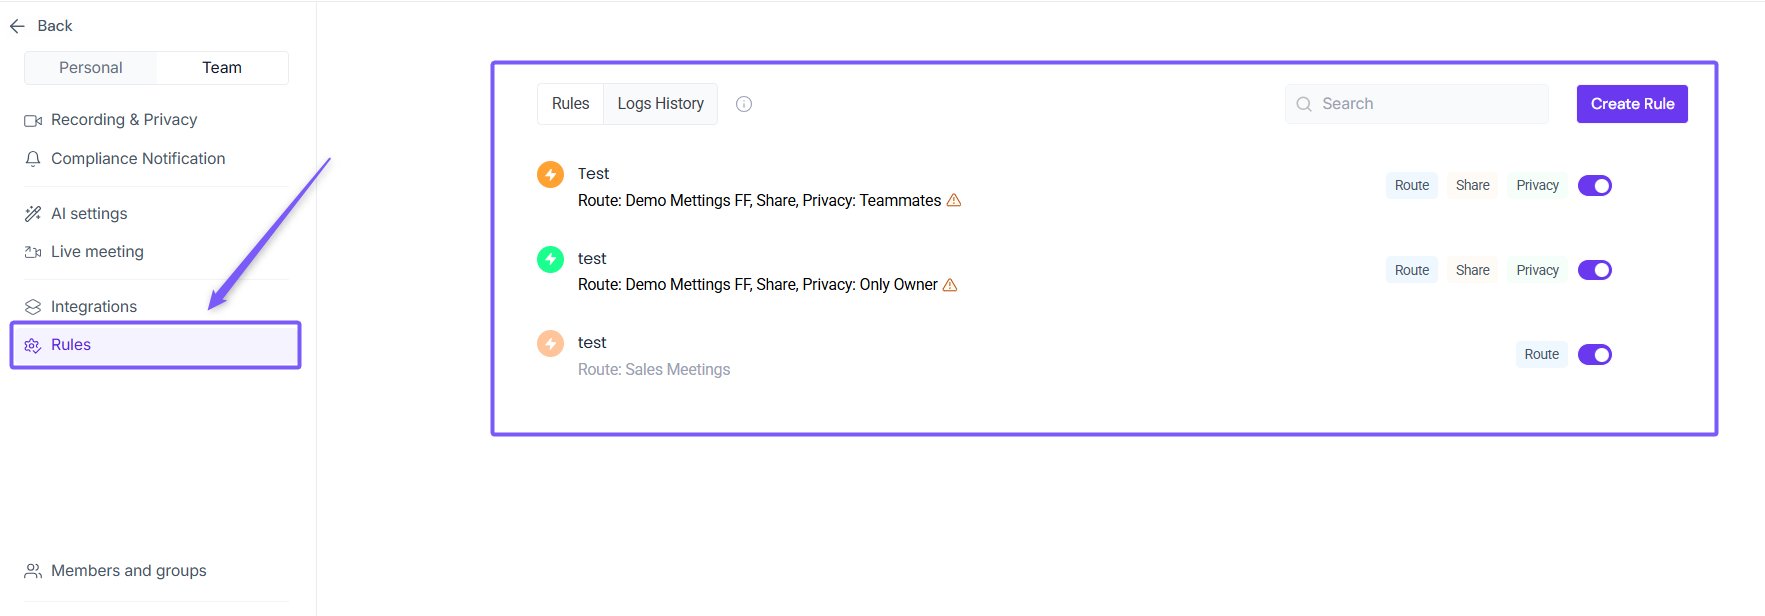This screenshot has width=1765, height=616.
Task: Toggle the Sales Meetings route rule
Action: (1594, 355)
